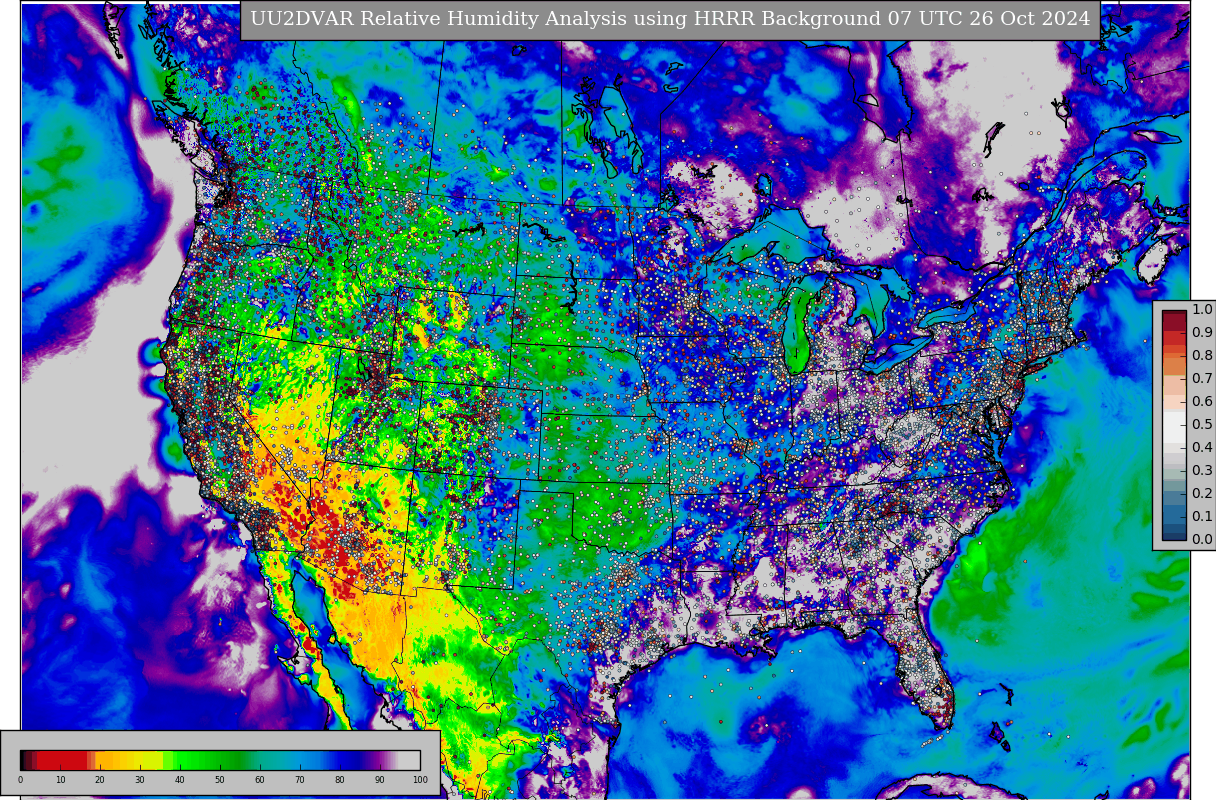Select the 0.8 label on right colorbar
The width and height of the screenshot is (1216, 800).
1202,355
